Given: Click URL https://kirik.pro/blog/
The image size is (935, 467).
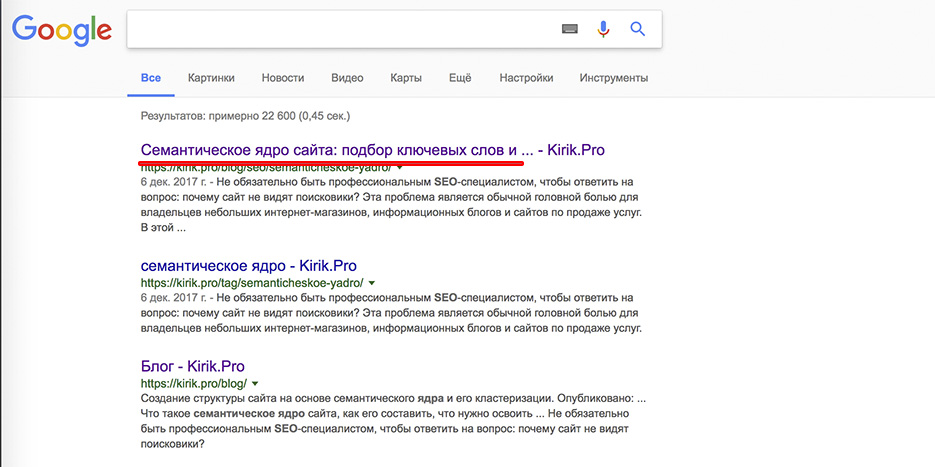Looking at the screenshot, I should pos(194,383).
